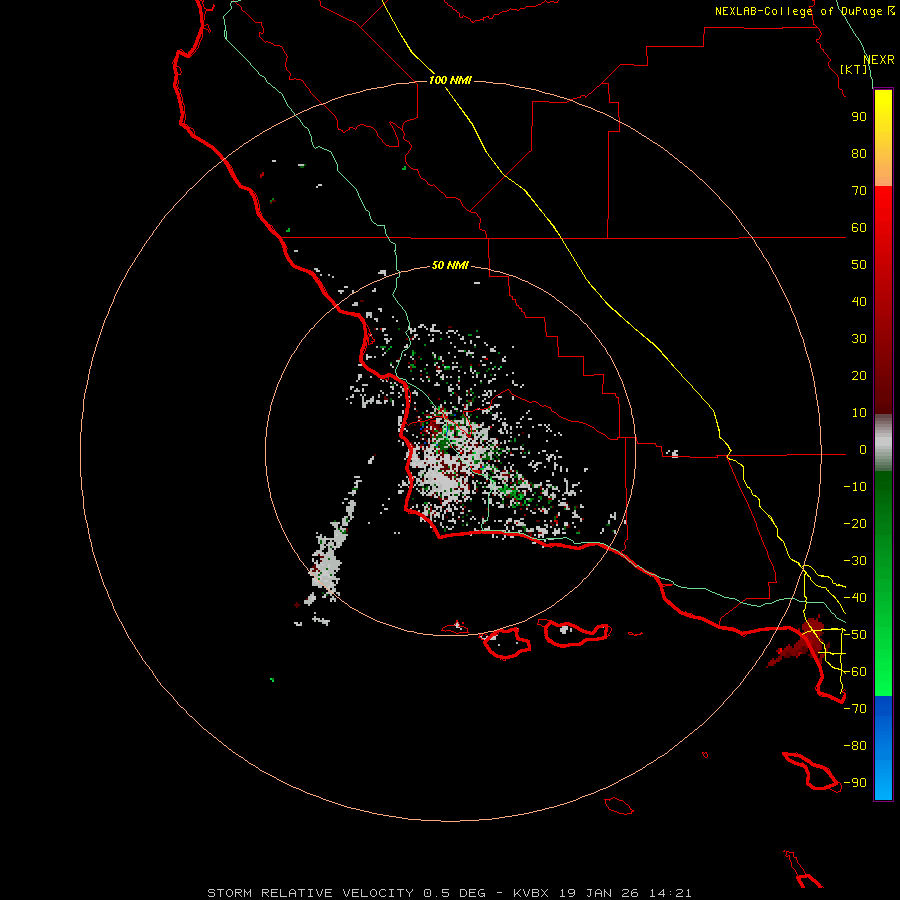Click the -90 value on the color scale

tap(855, 783)
